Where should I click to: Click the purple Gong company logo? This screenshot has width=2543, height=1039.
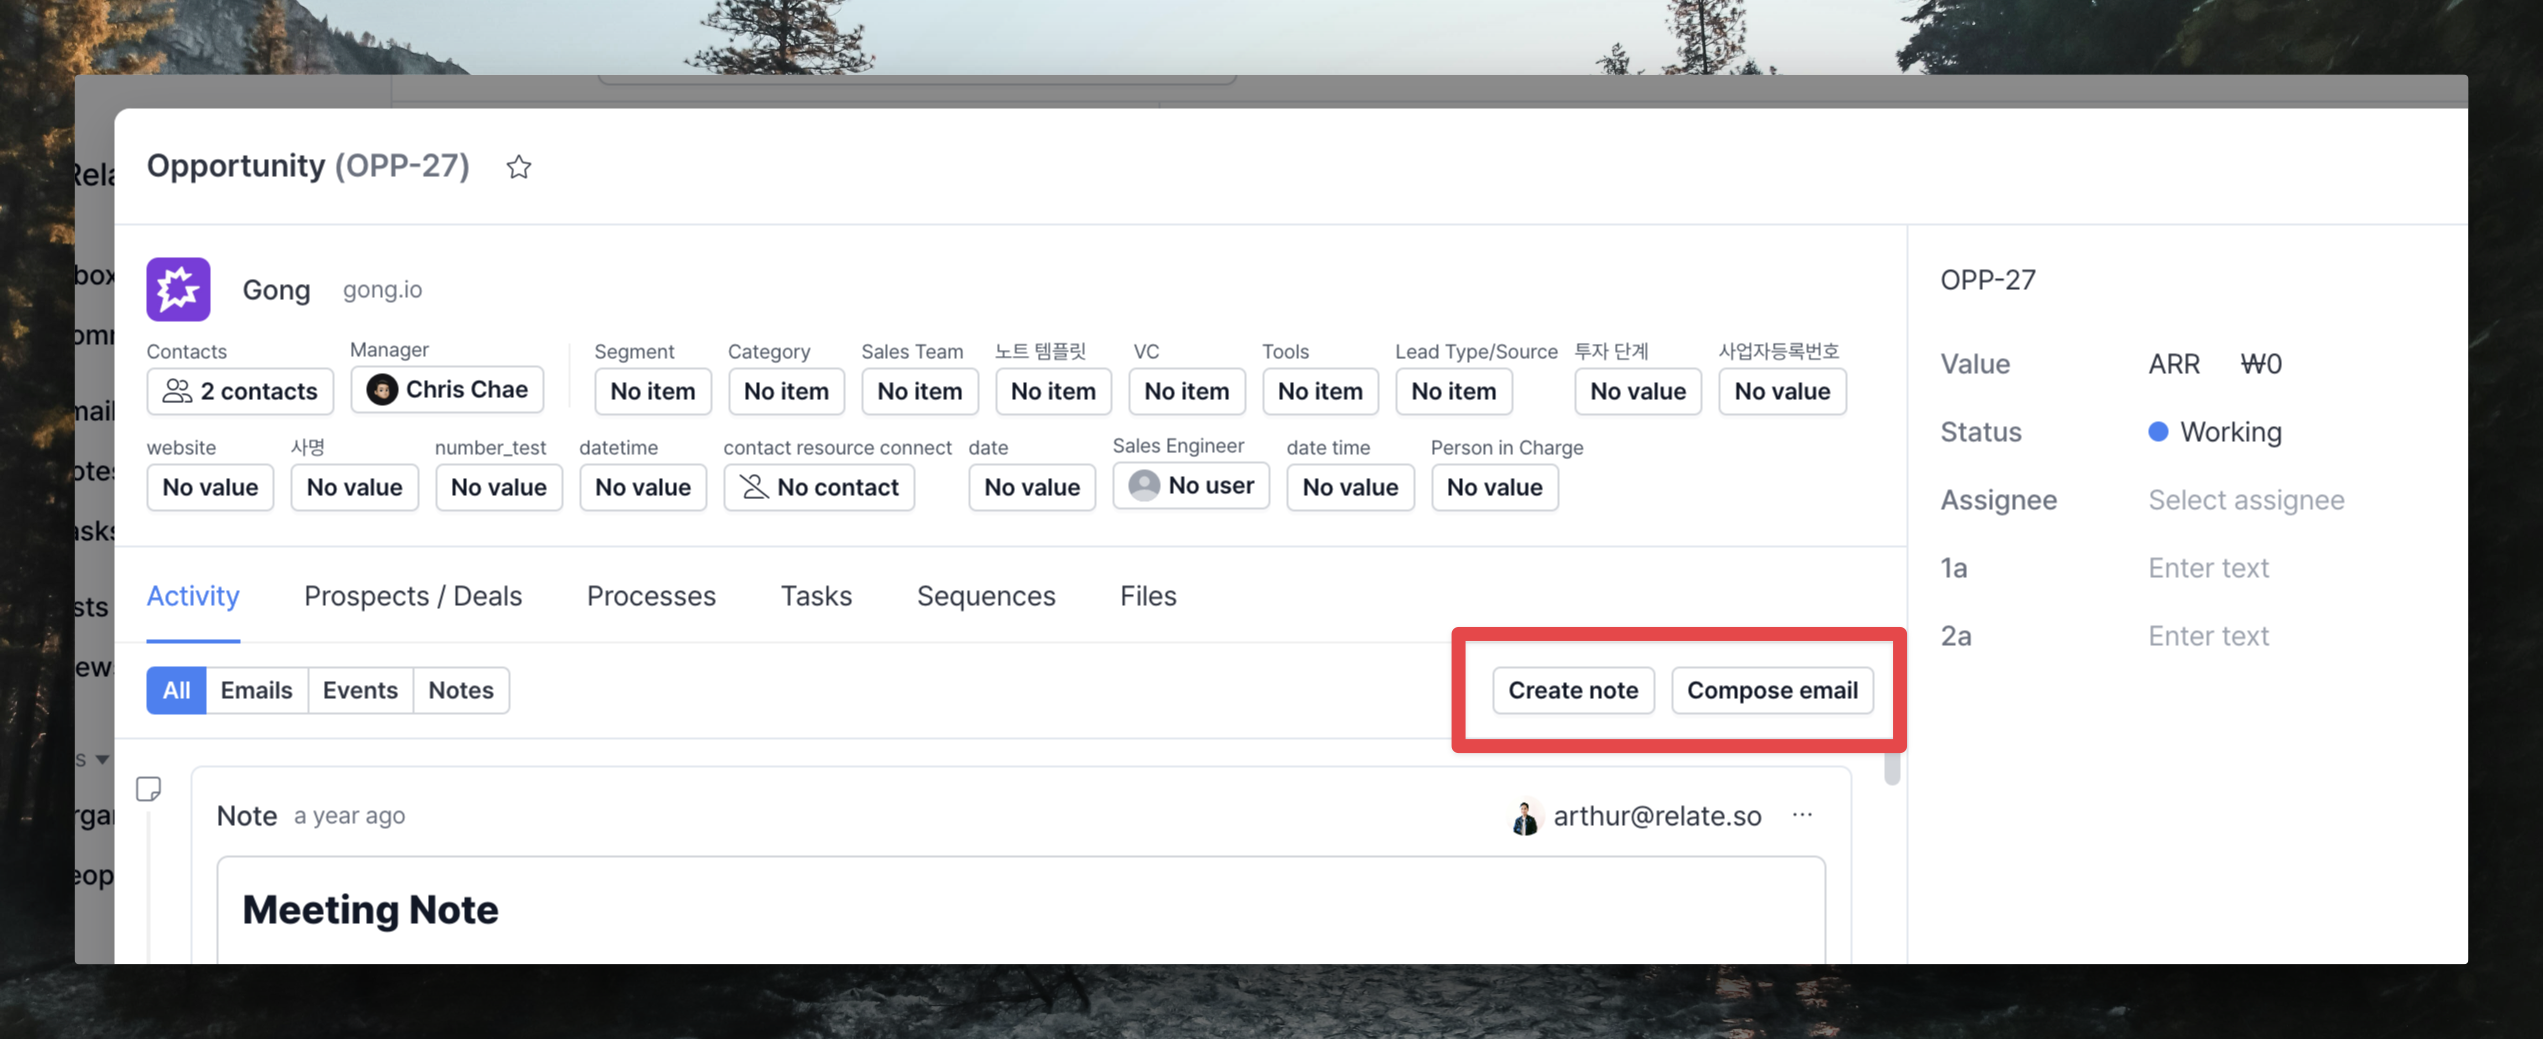[x=178, y=289]
